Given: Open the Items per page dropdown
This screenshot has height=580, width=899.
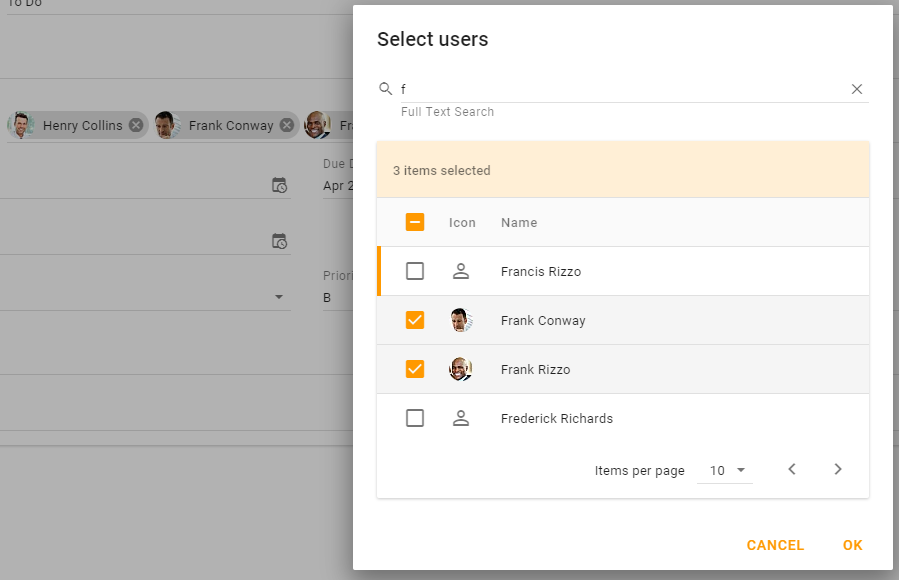Looking at the screenshot, I should [x=729, y=470].
